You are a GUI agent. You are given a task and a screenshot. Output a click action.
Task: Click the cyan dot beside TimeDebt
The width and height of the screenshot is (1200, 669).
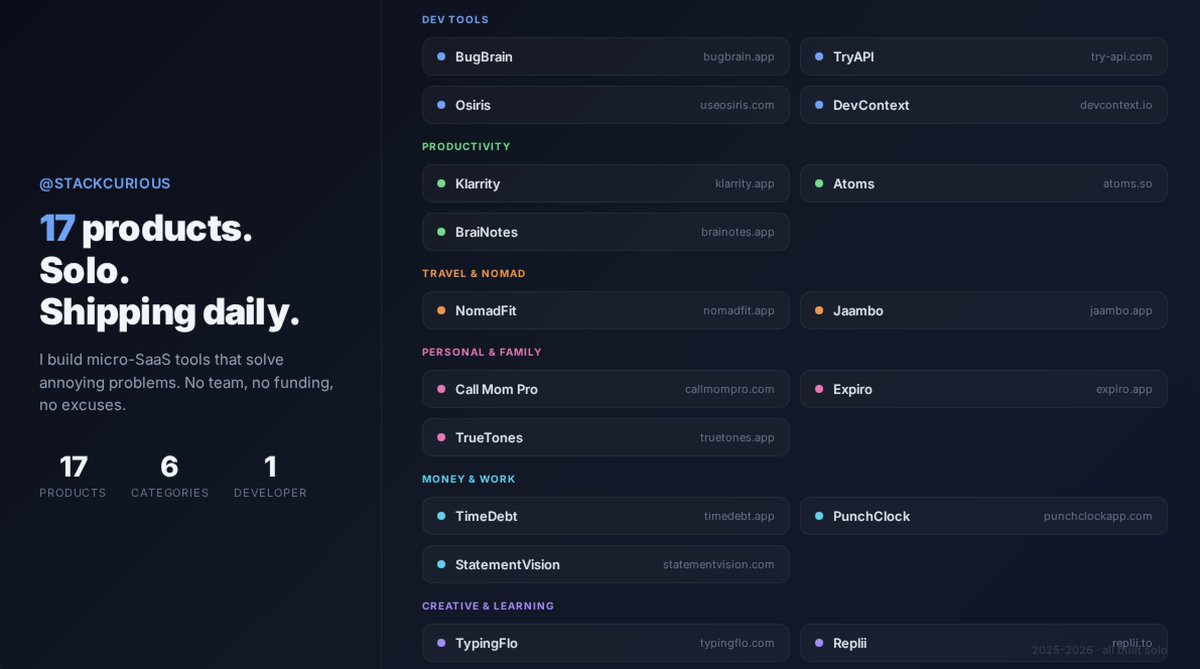441,516
